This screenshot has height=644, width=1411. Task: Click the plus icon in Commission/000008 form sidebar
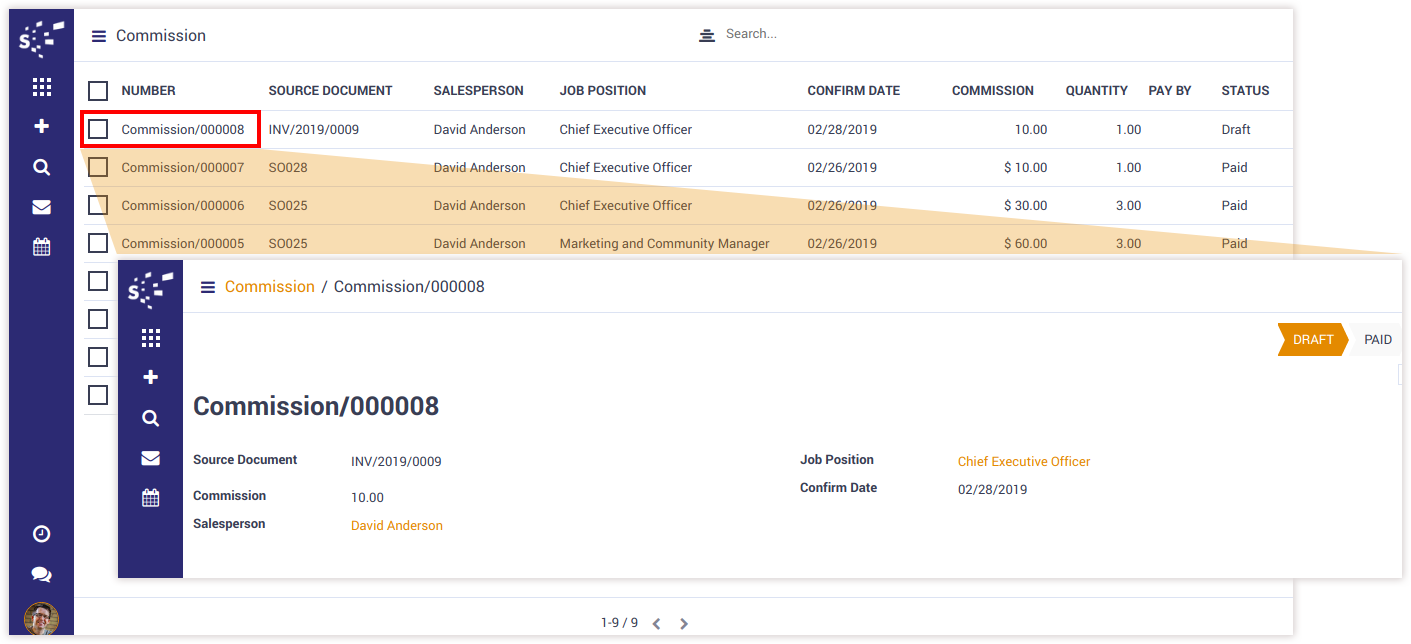point(150,377)
